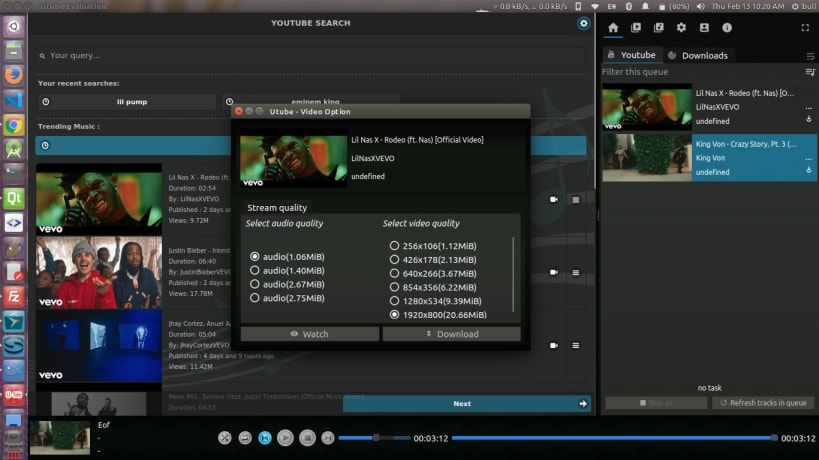The width and height of the screenshot is (819, 460).
Task: Stop playback with the stop button
Action: coord(308,438)
